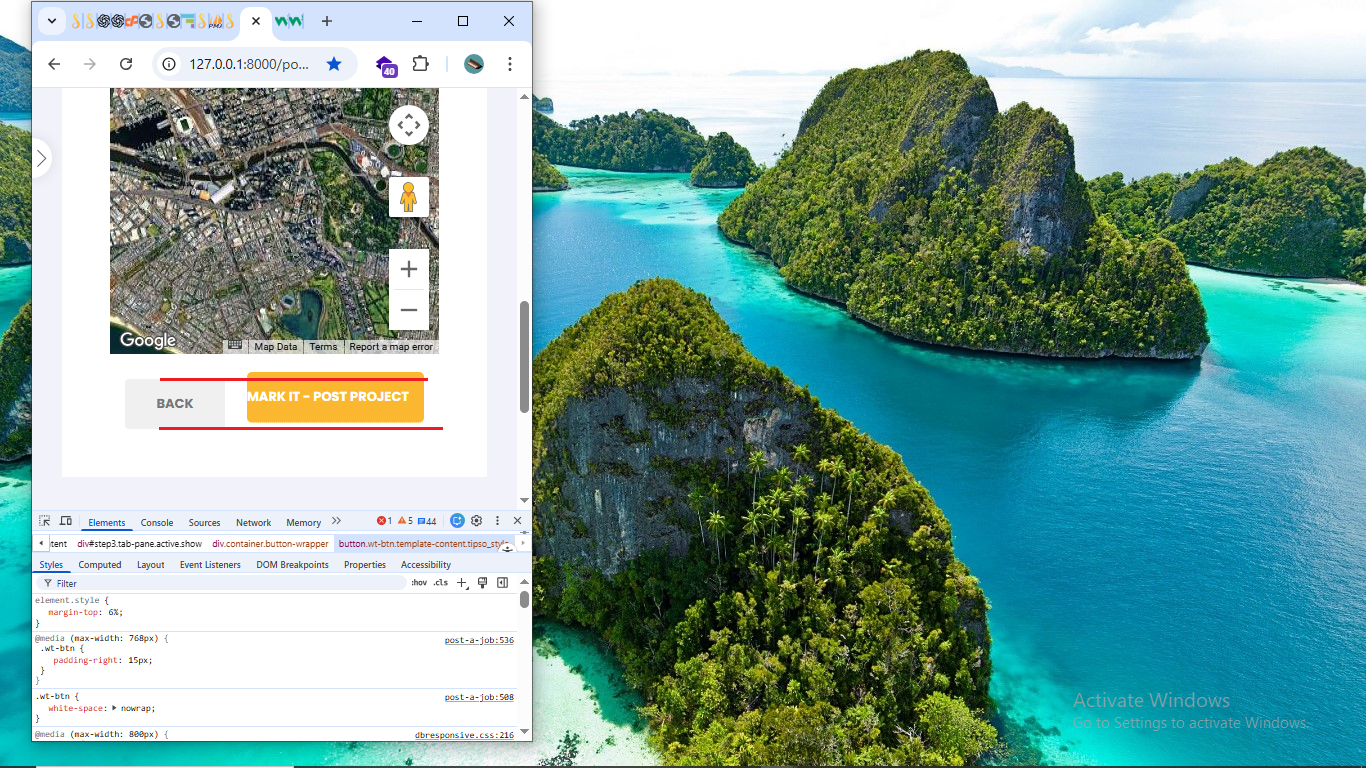The height and width of the screenshot is (768, 1366).
Task: Expand more DevTools tabs chevron
Action: tap(336, 521)
